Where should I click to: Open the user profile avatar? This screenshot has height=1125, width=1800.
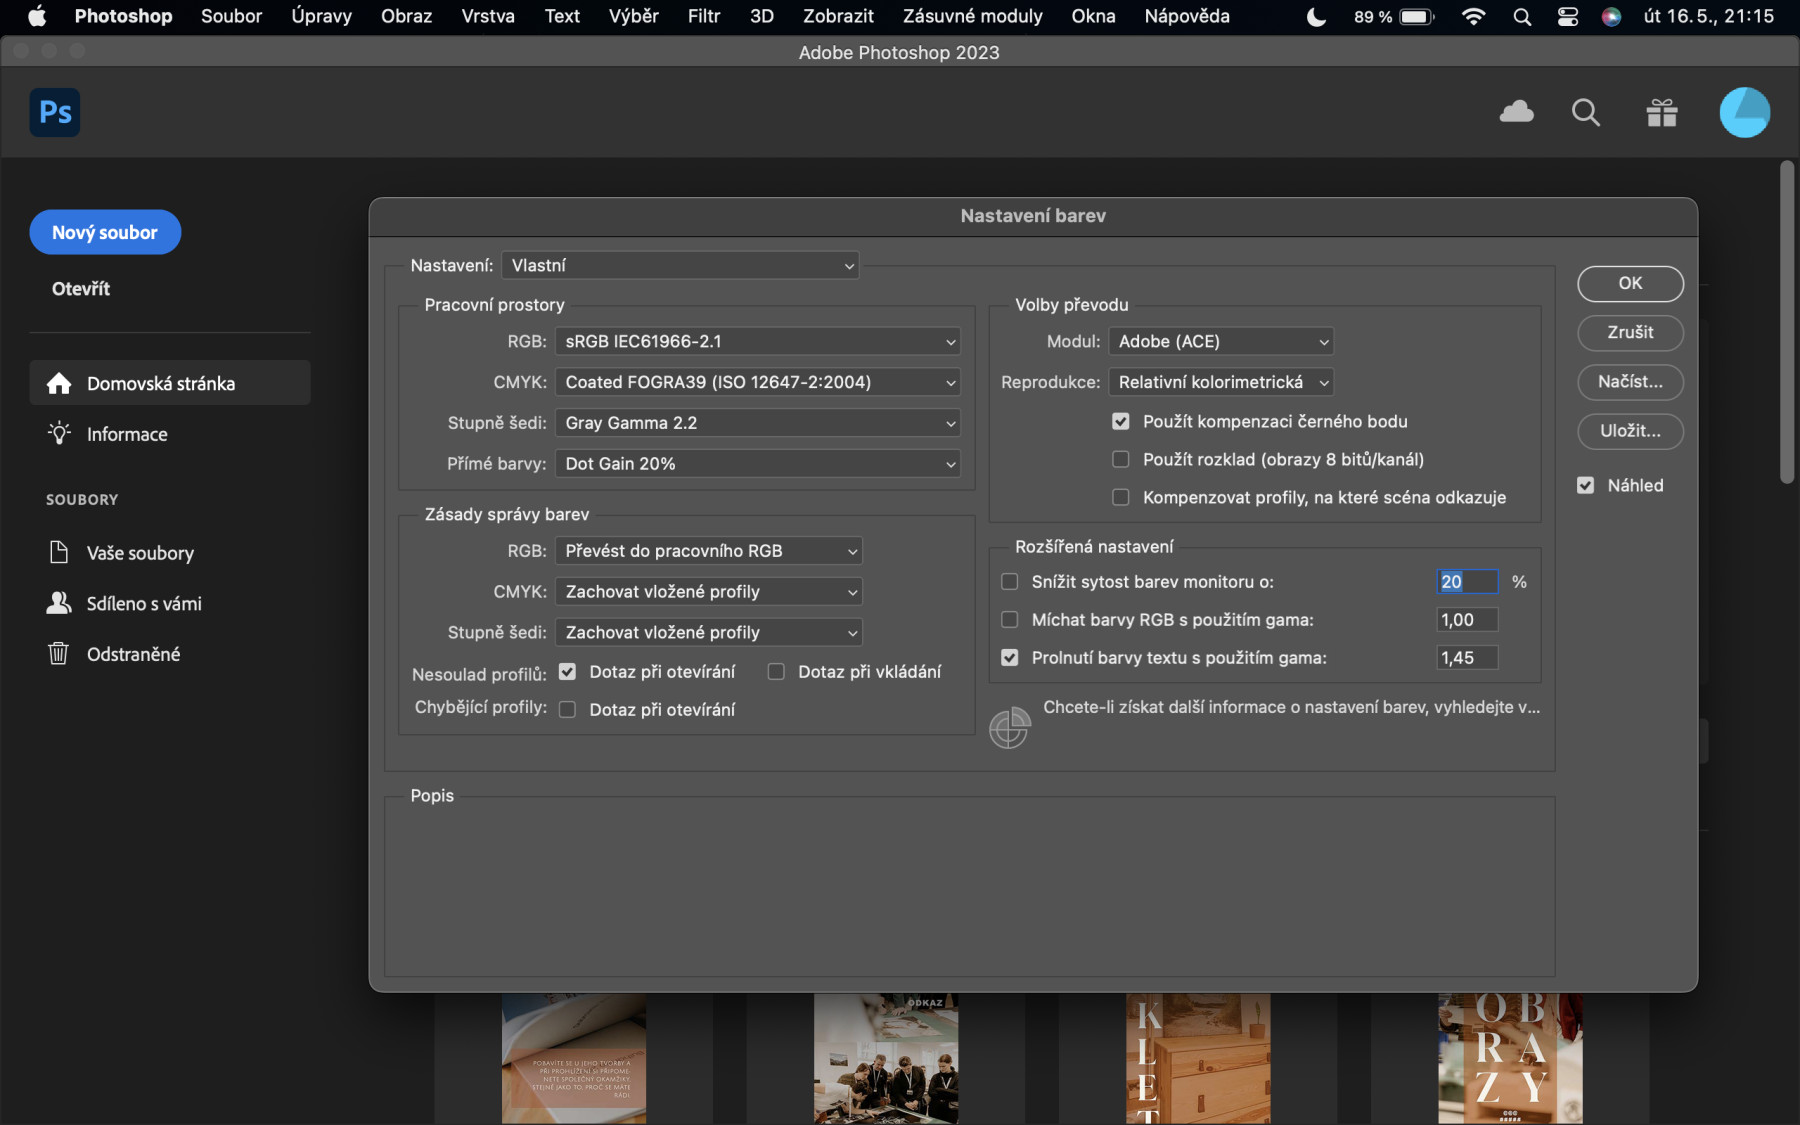pyautogui.click(x=1745, y=112)
